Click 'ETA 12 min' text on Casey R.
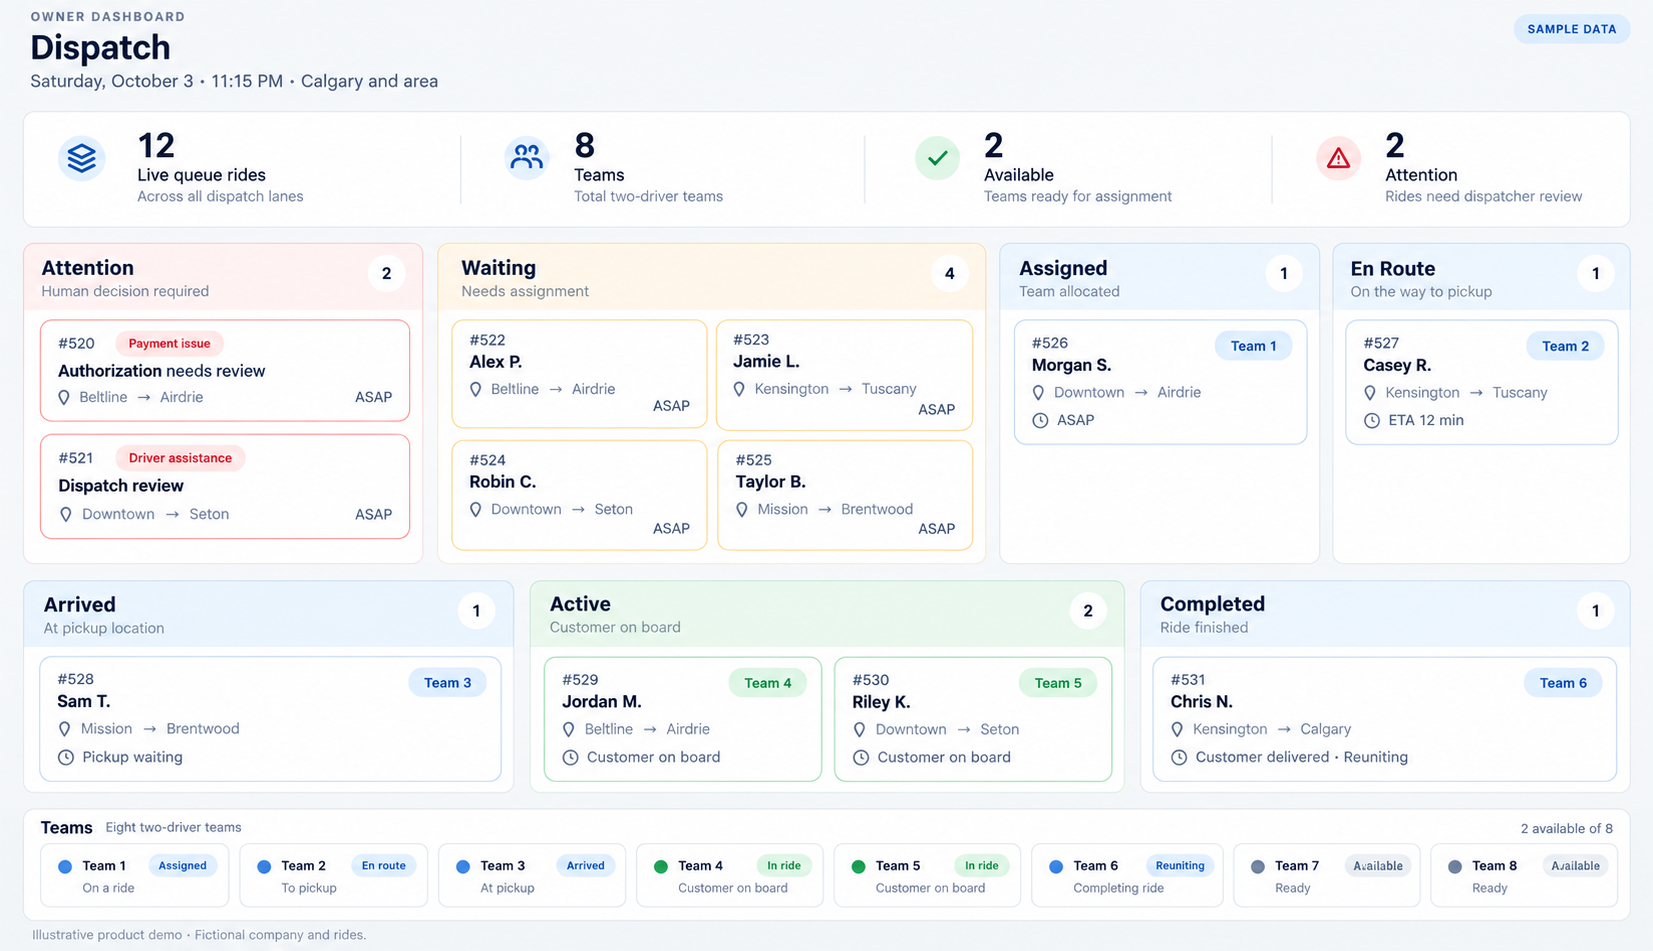Viewport: 1653px width, 951px height. tap(1426, 420)
